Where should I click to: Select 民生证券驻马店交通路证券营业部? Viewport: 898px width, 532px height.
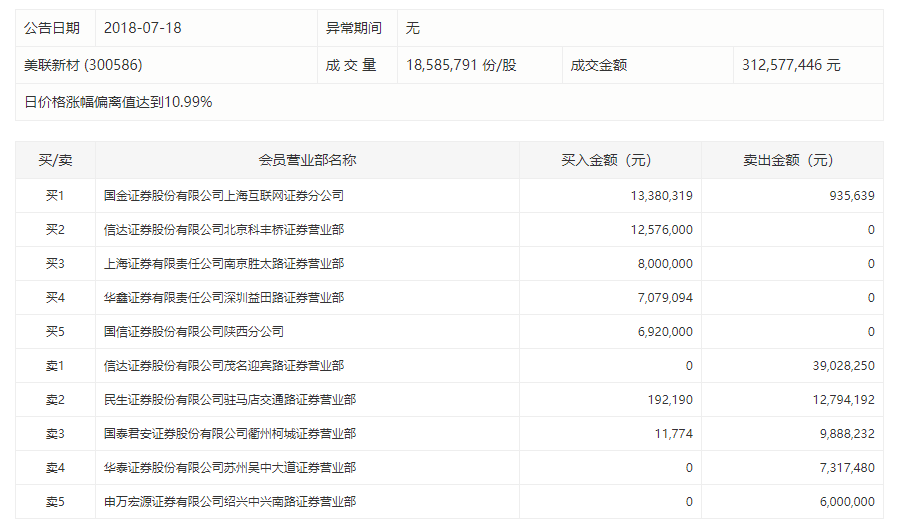(x=229, y=400)
